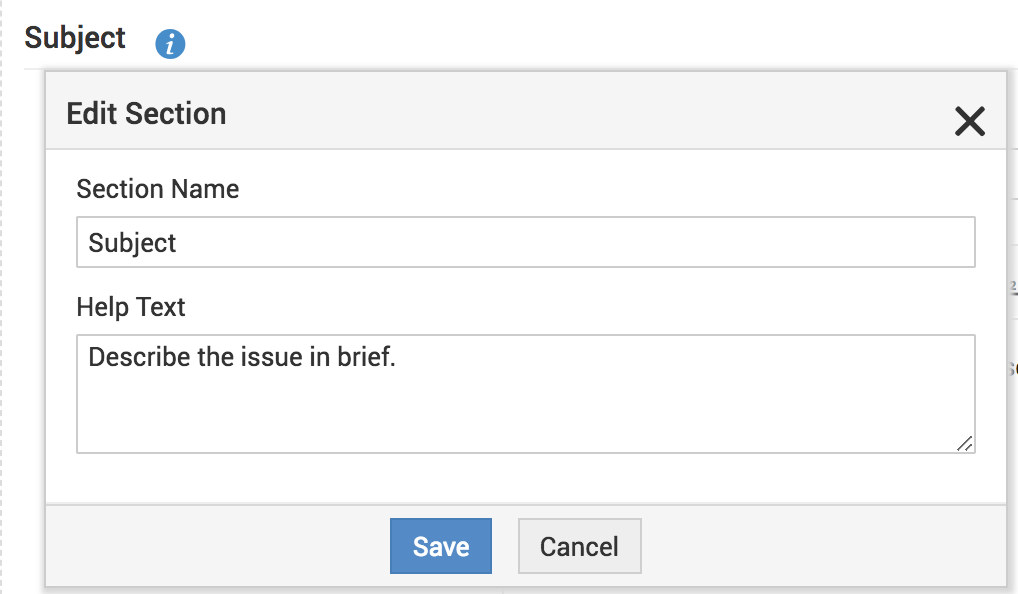This screenshot has height=594, width=1018.
Task: Click the textarea resize handle
Action: coord(964,443)
